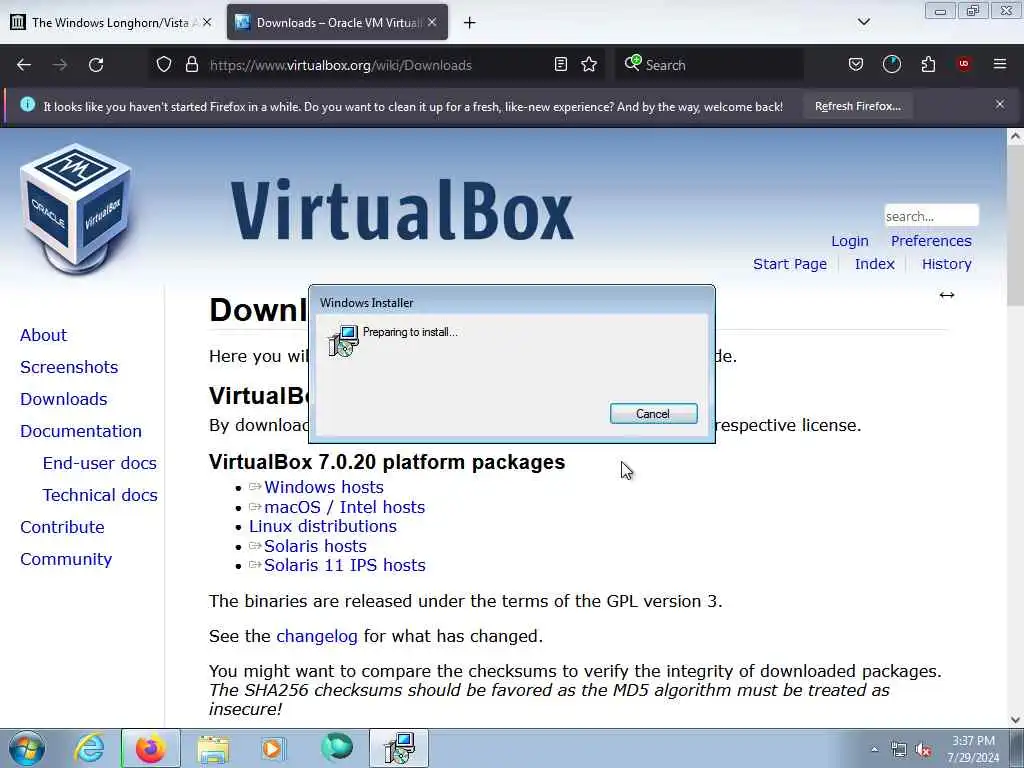Reload the page with refresh icon
This screenshot has width=1024, height=768.
pos(96,65)
